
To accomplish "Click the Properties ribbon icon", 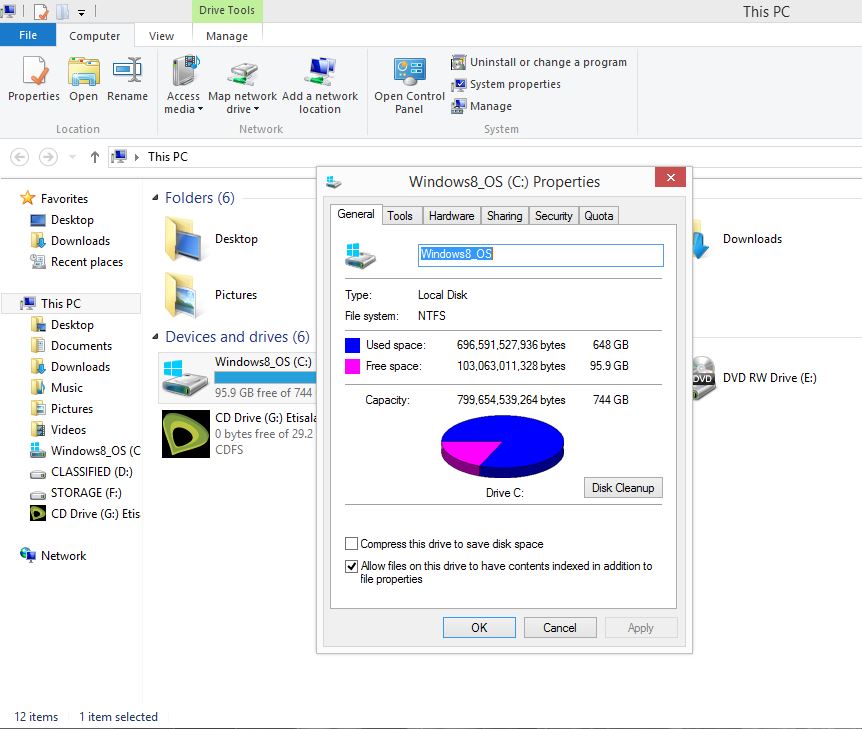I will pyautogui.click(x=34, y=79).
